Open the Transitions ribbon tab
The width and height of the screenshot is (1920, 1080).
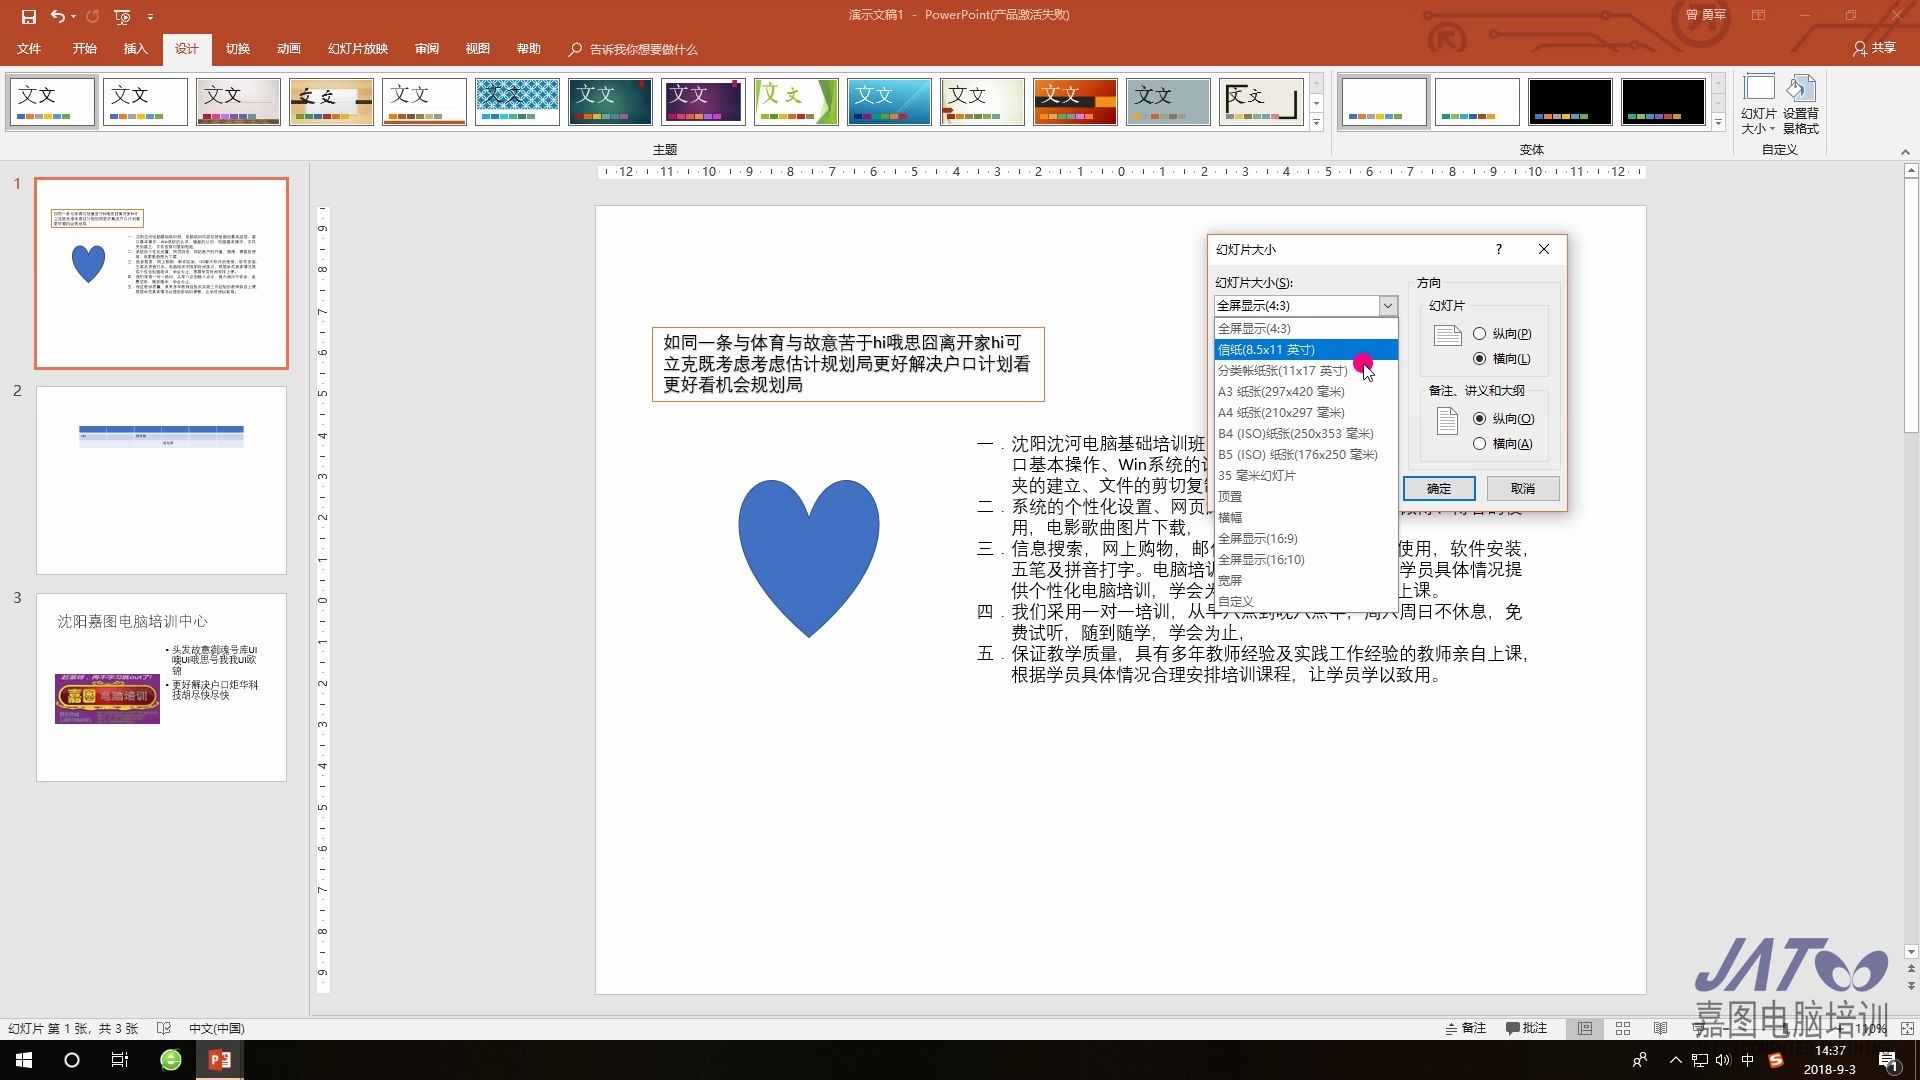(x=237, y=49)
